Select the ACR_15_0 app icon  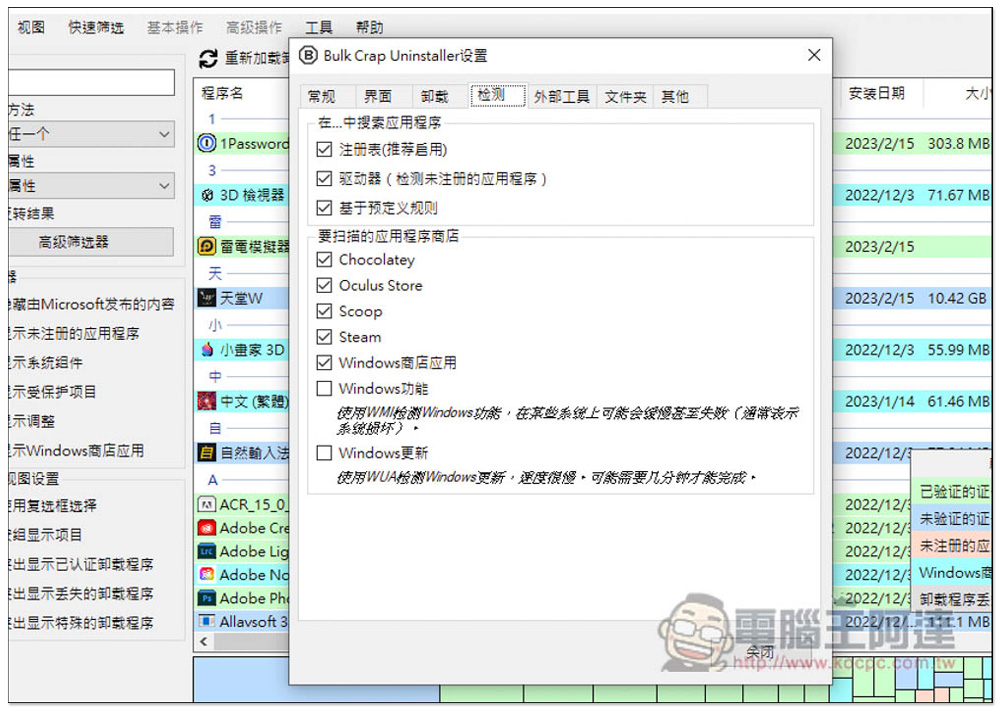[207, 505]
